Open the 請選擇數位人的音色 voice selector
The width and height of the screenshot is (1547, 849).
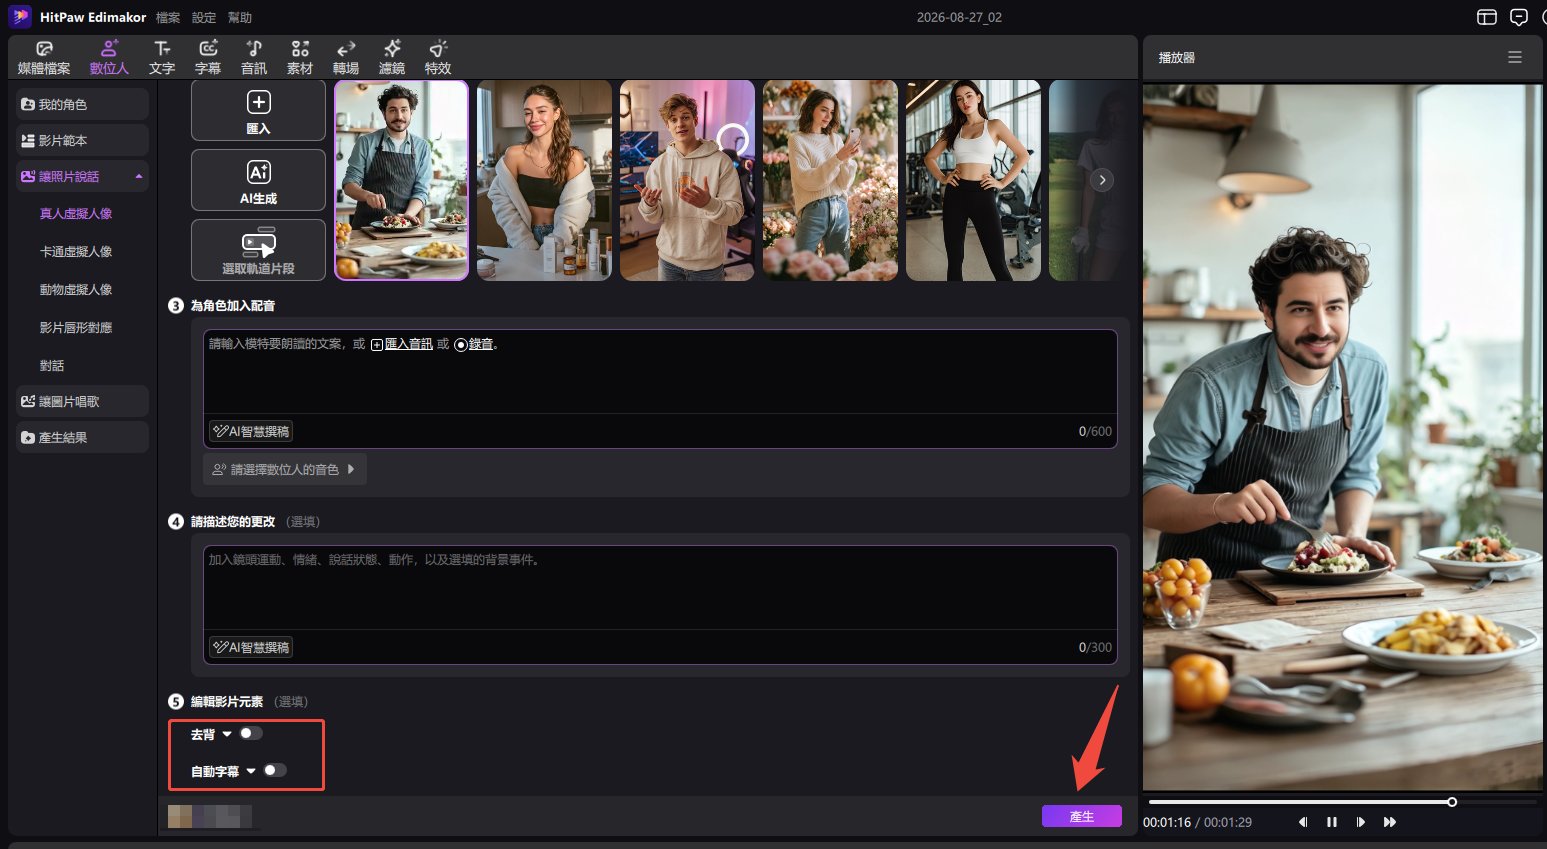point(285,469)
